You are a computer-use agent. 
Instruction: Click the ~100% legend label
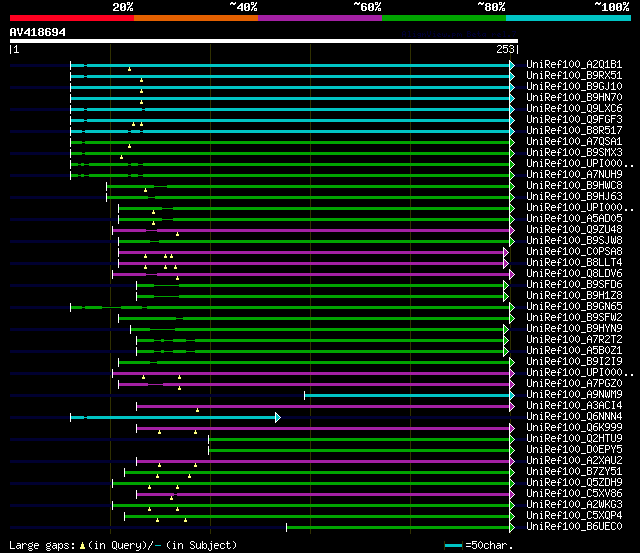point(612,7)
